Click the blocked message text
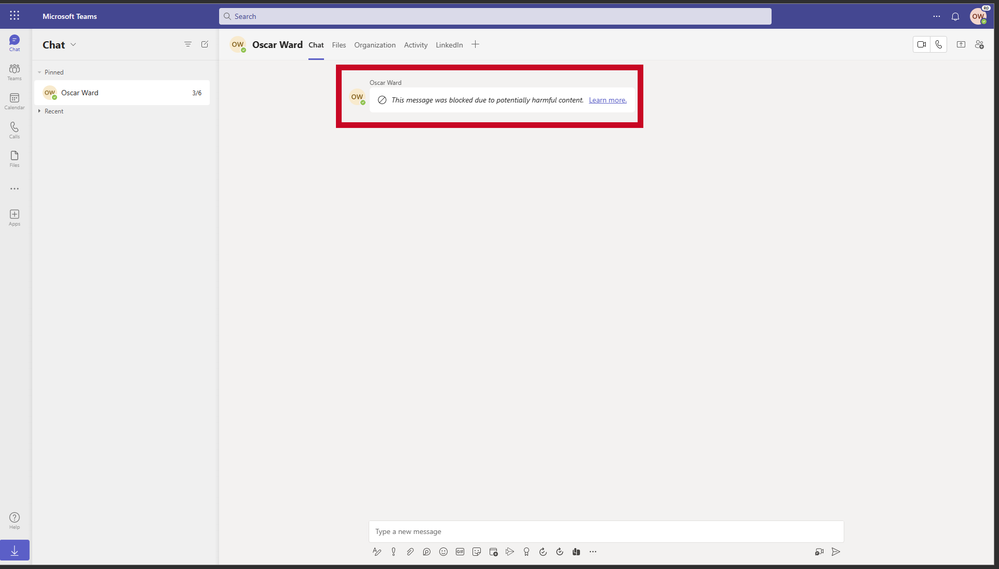The height and width of the screenshot is (569, 999). 487,100
